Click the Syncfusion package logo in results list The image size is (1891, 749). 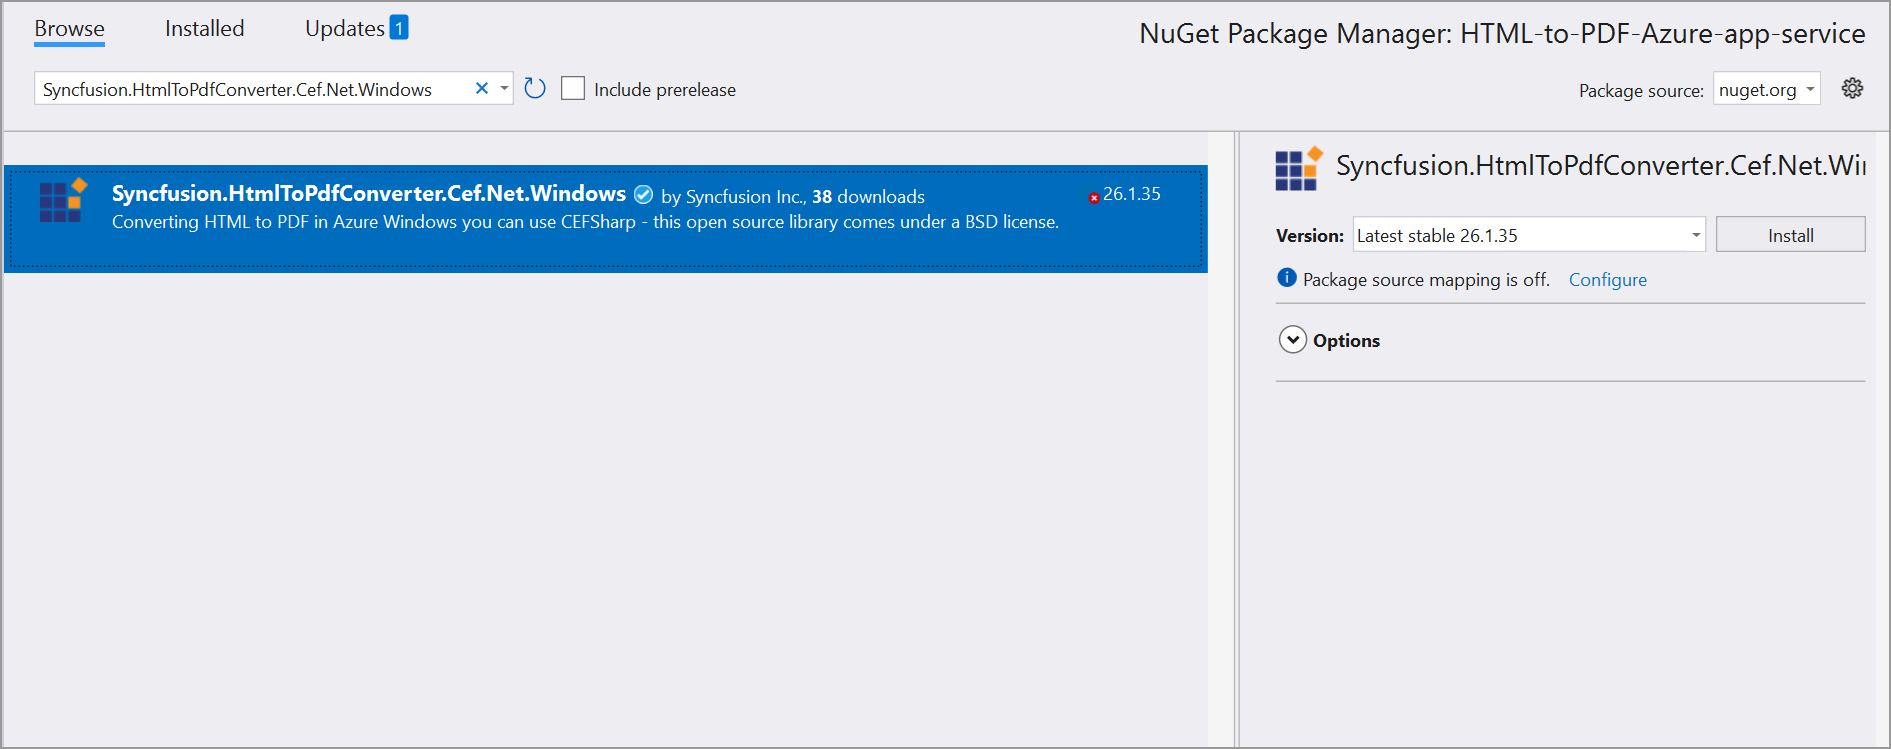tap(63, 200)
